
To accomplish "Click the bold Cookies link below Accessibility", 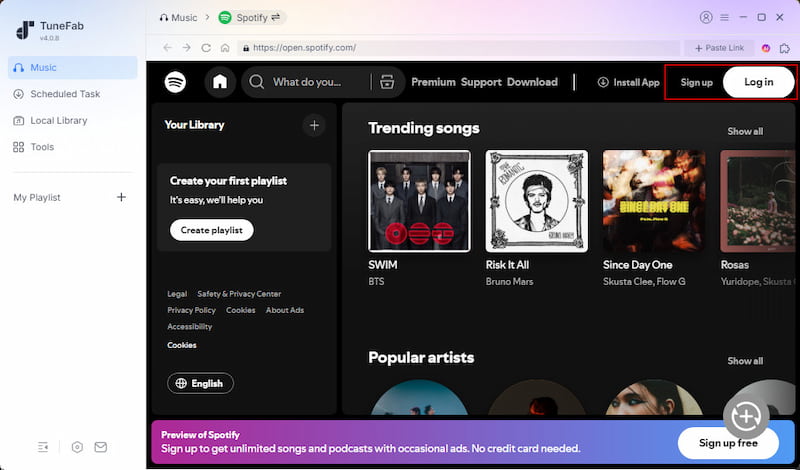I will (182, 345).
